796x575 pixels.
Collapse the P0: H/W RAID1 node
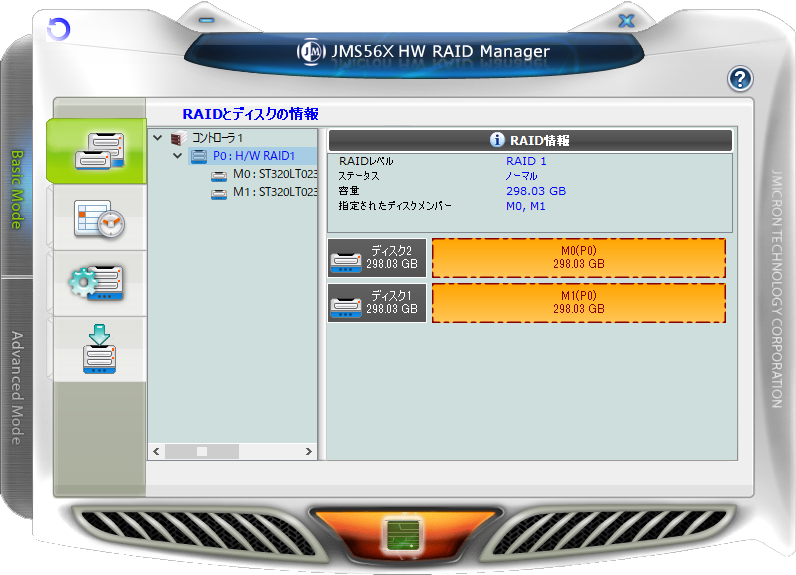(177, 156)
